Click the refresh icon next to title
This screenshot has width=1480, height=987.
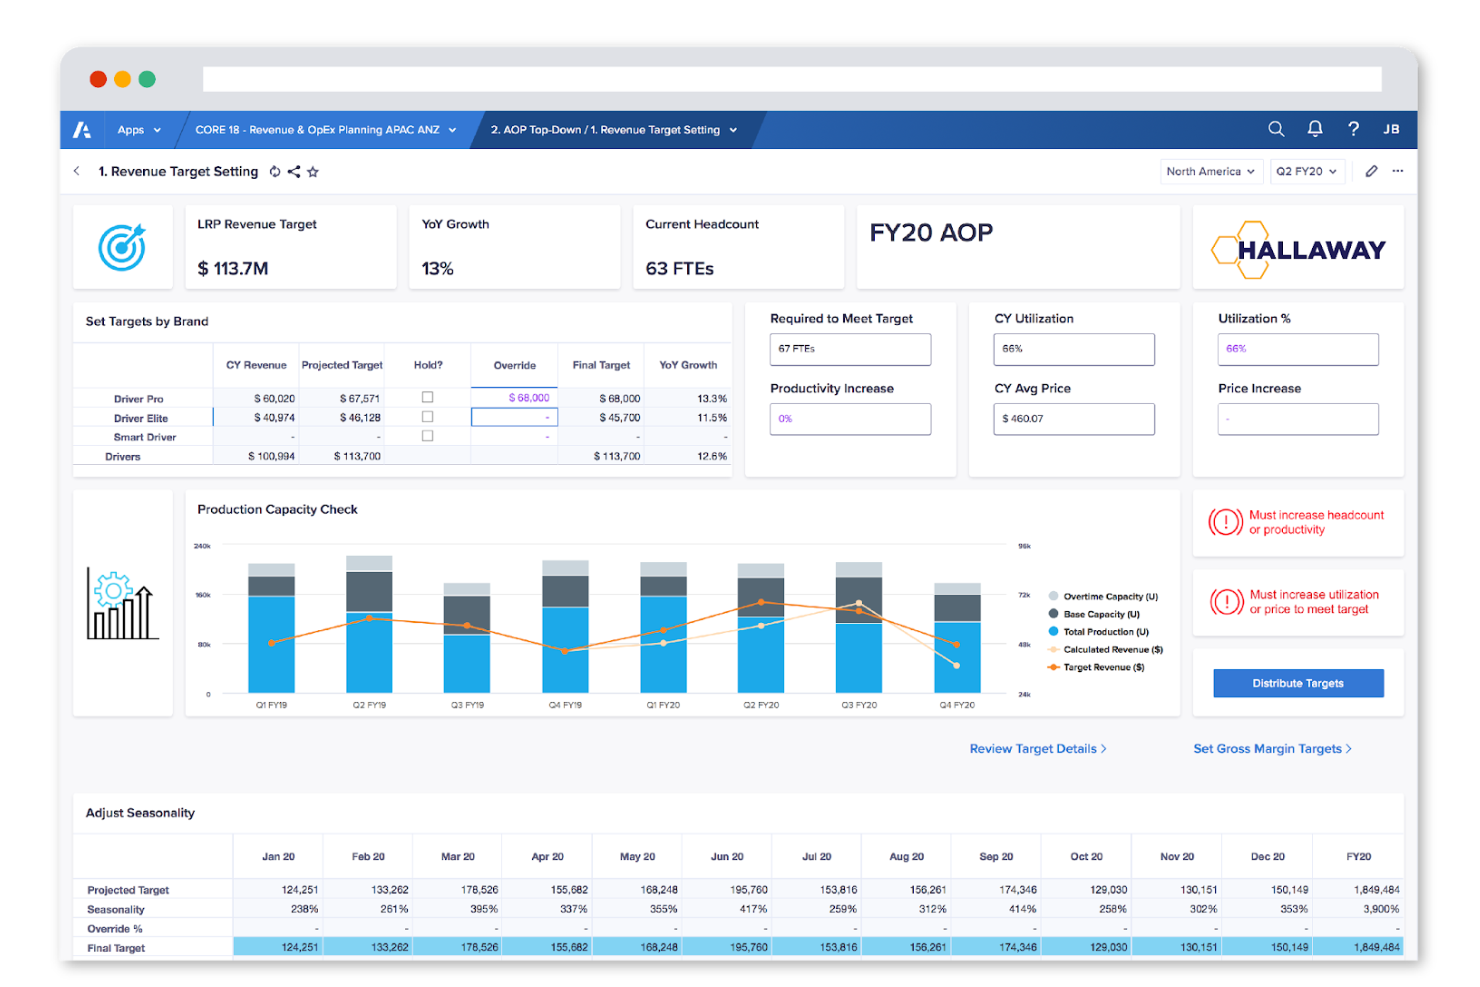coord(275,172)
